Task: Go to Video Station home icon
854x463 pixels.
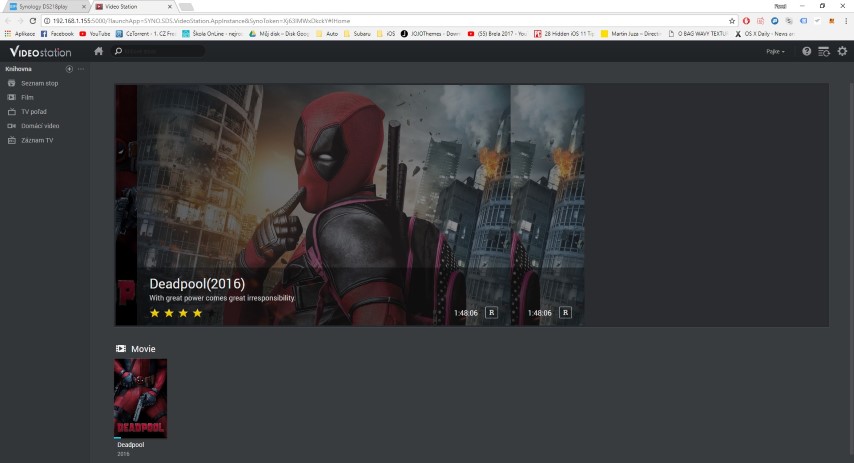Action: pos(99,51)
